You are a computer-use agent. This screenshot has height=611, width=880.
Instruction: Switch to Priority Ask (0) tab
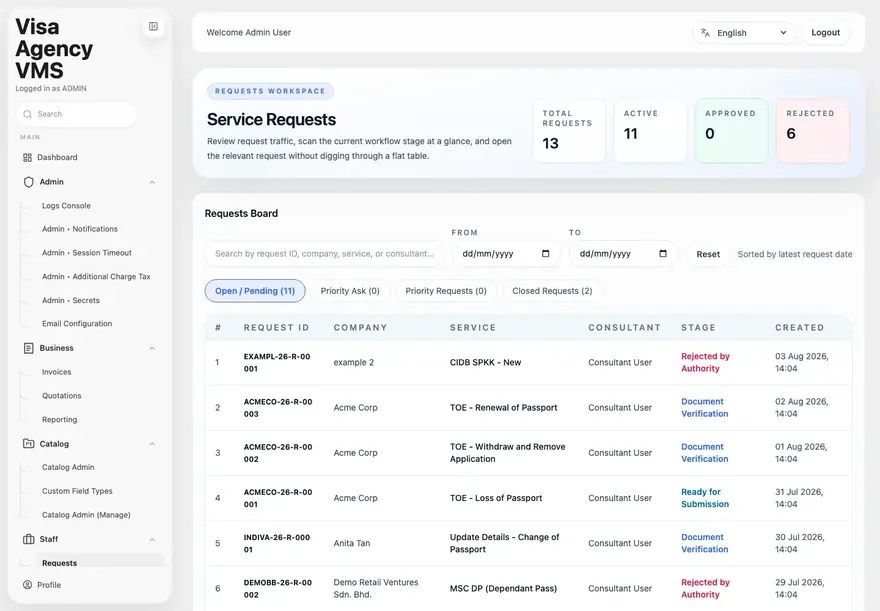[x=350, y=291]
